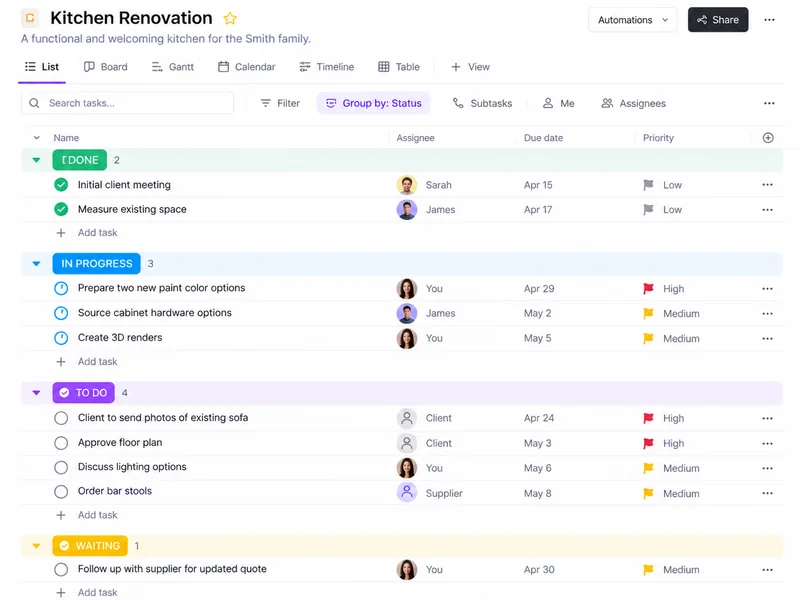800x600 pixels.
Task: Click the green DONE status label
Action: click(80, 160)
